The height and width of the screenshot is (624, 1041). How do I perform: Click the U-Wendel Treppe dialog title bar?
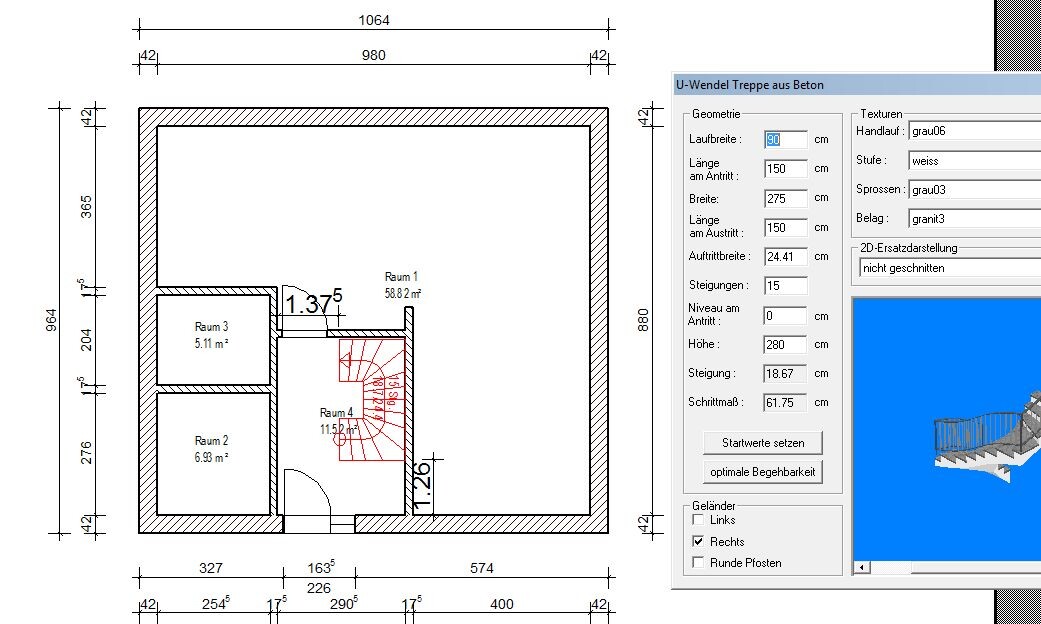[850, 85]
